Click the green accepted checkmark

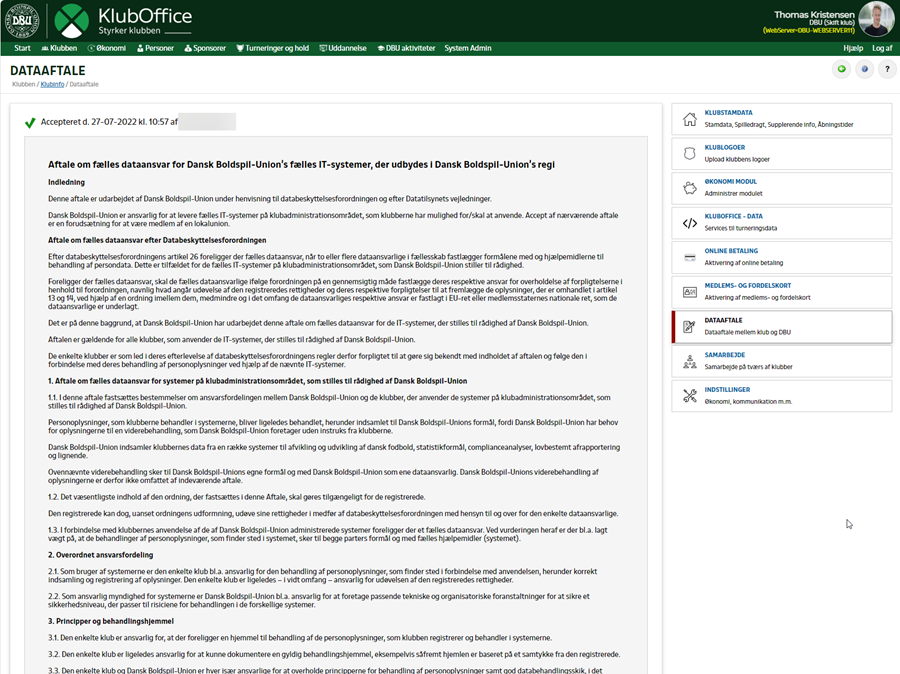coord(30,122)
